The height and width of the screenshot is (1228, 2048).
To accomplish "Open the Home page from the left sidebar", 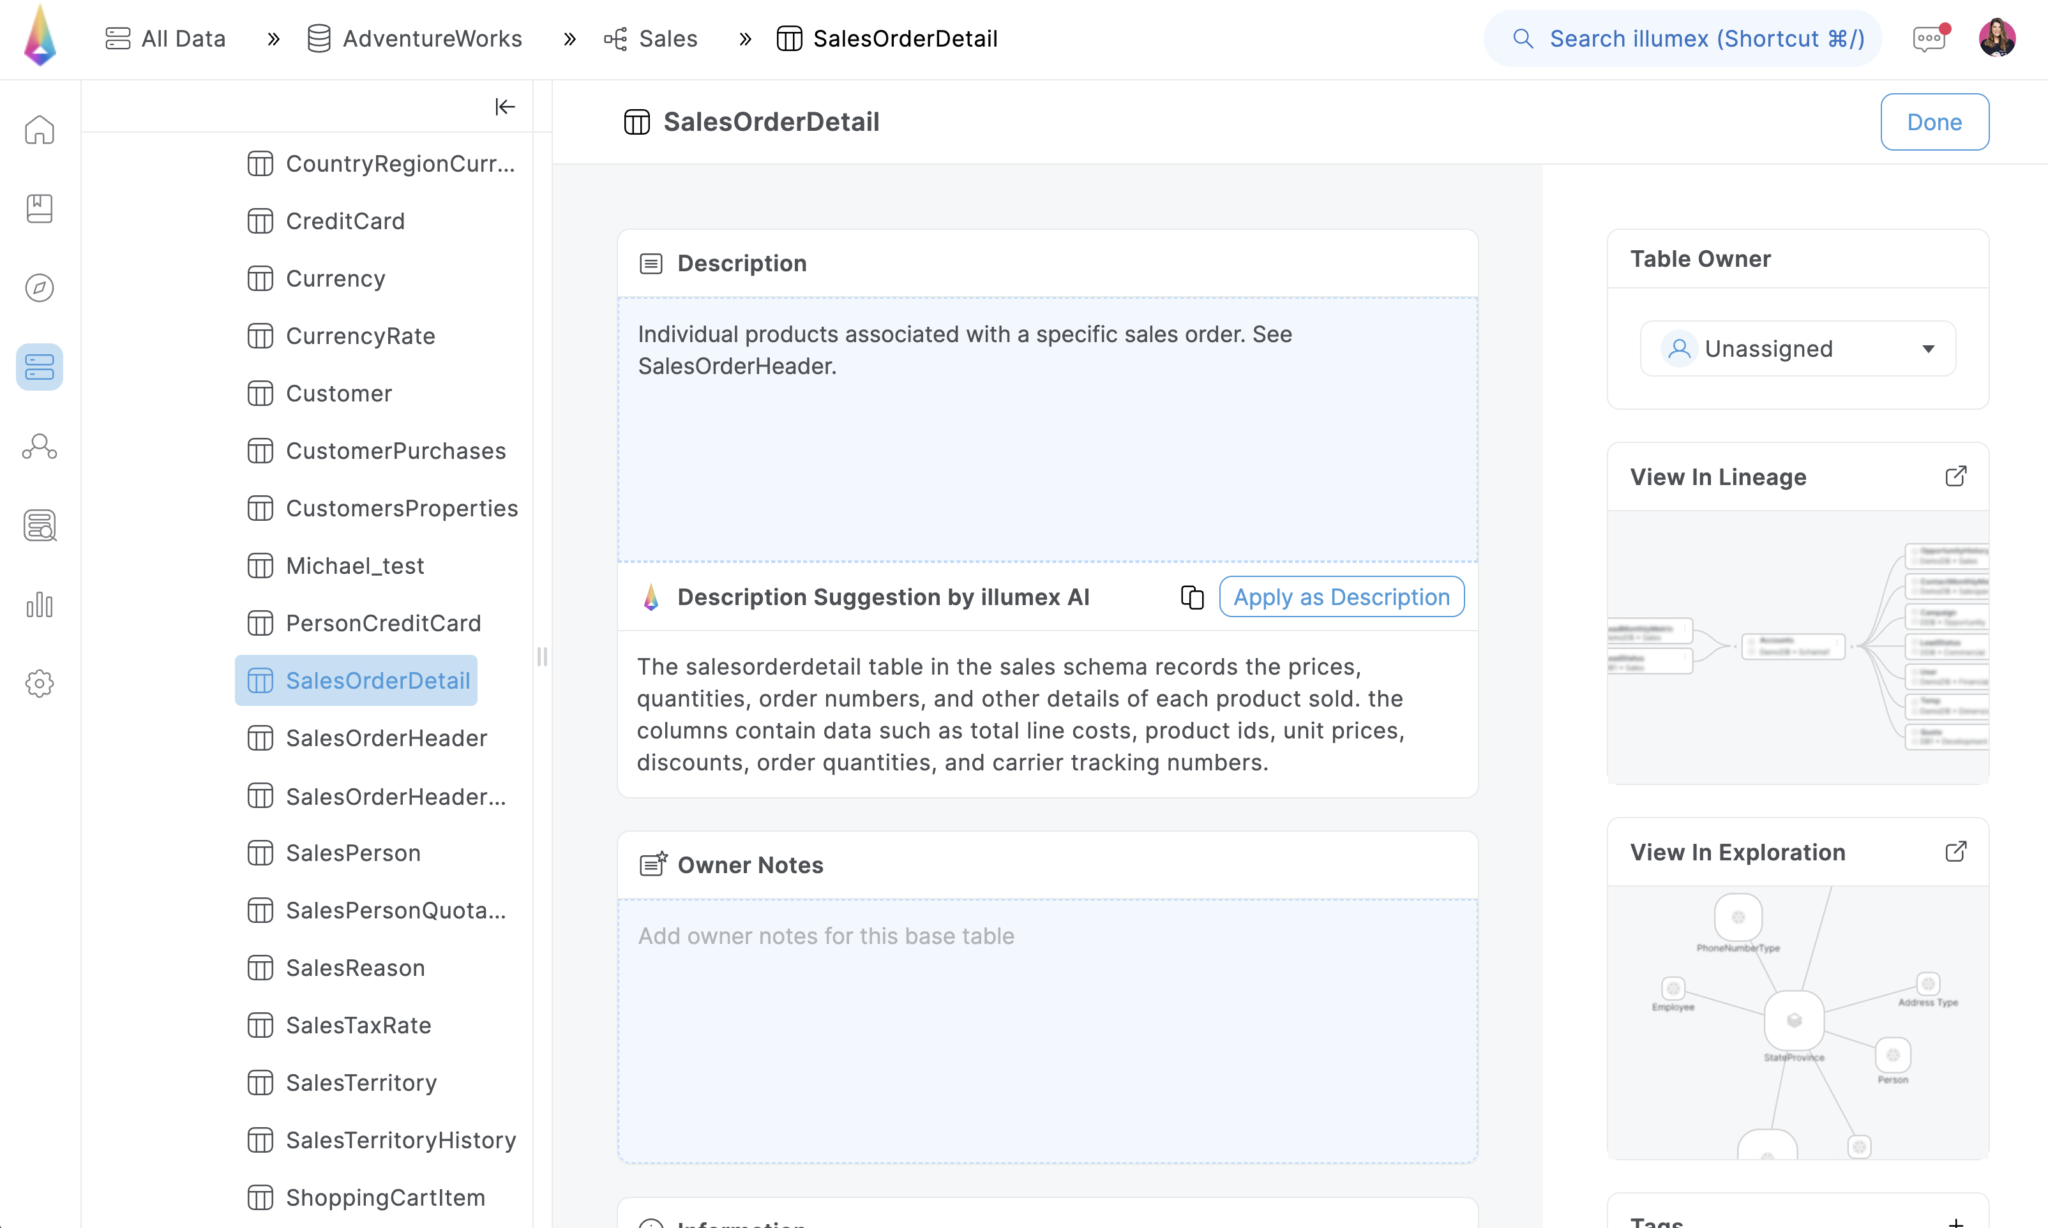I will point(39,129).
